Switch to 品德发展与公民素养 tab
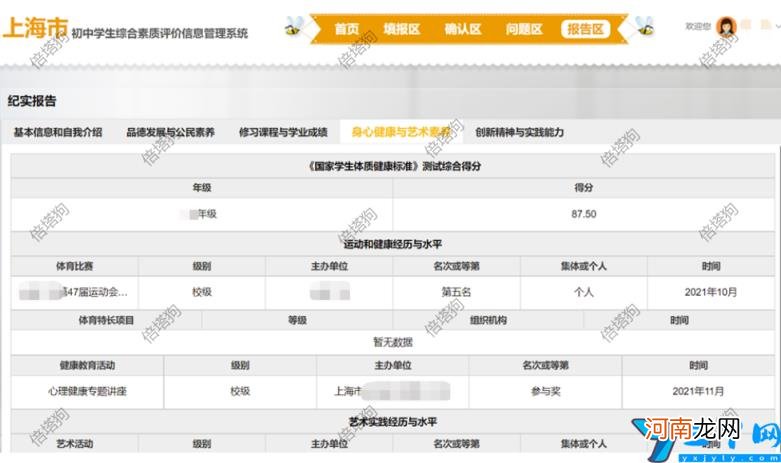 [x=170, y=132]
